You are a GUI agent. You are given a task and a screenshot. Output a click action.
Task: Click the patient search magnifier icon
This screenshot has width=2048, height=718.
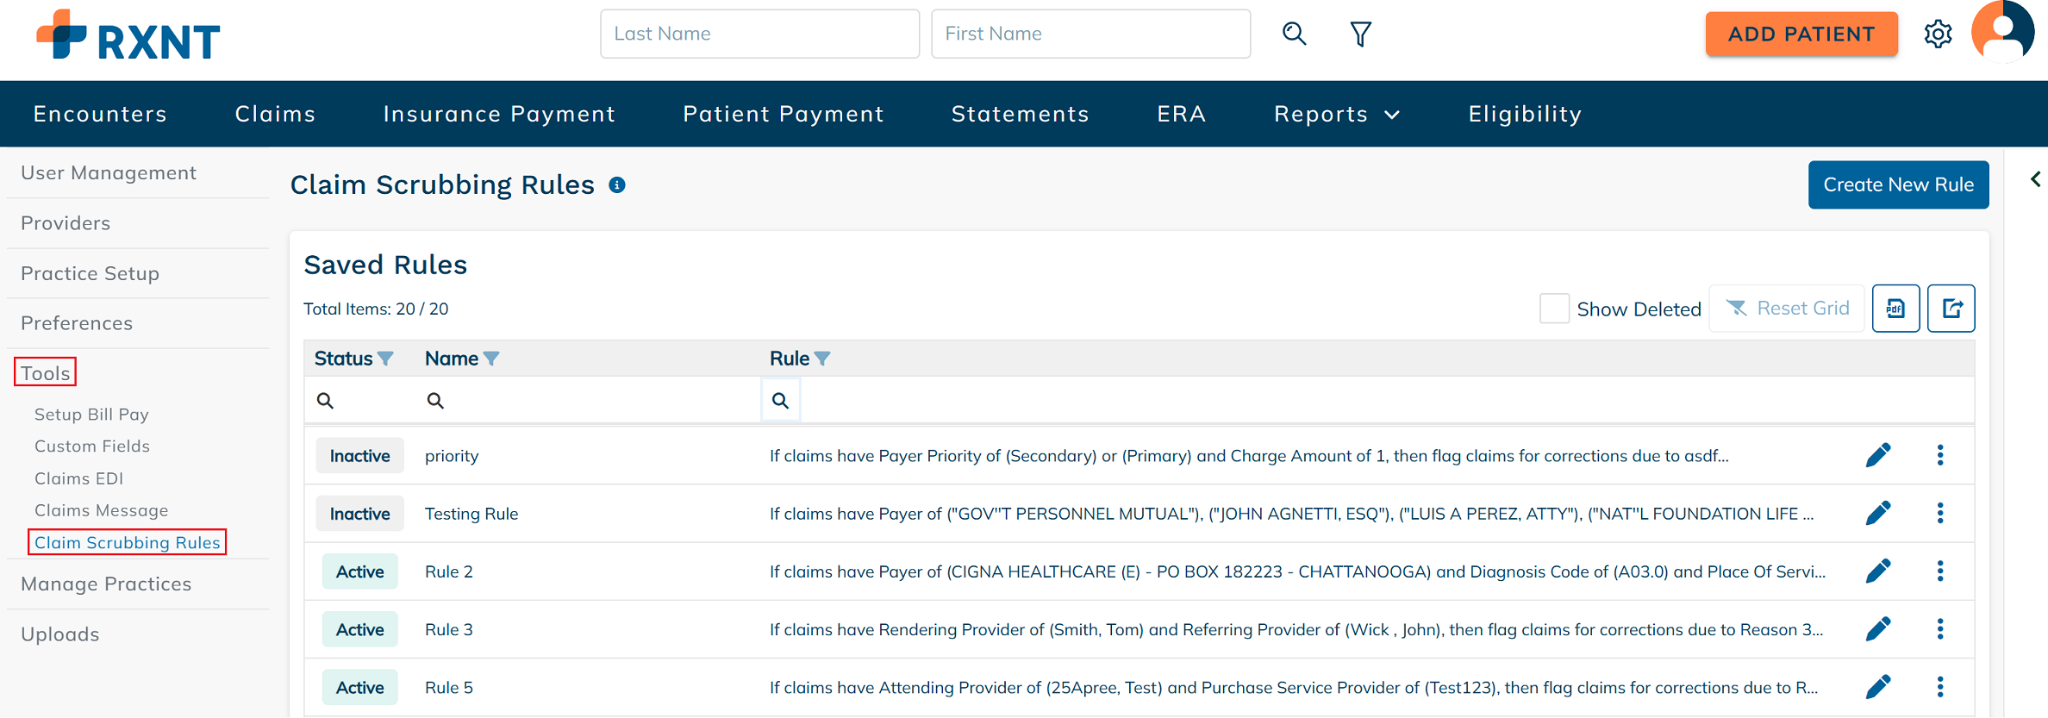1294,34
